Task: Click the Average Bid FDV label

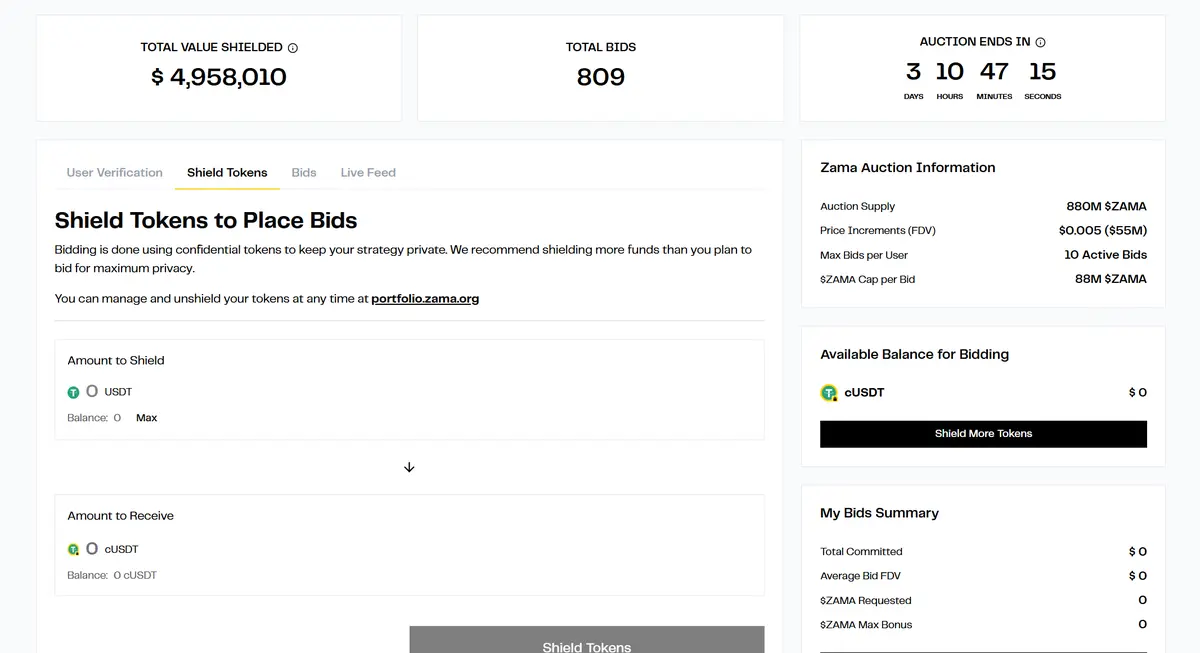Action: pyautogui.click(x=860, y=576)
